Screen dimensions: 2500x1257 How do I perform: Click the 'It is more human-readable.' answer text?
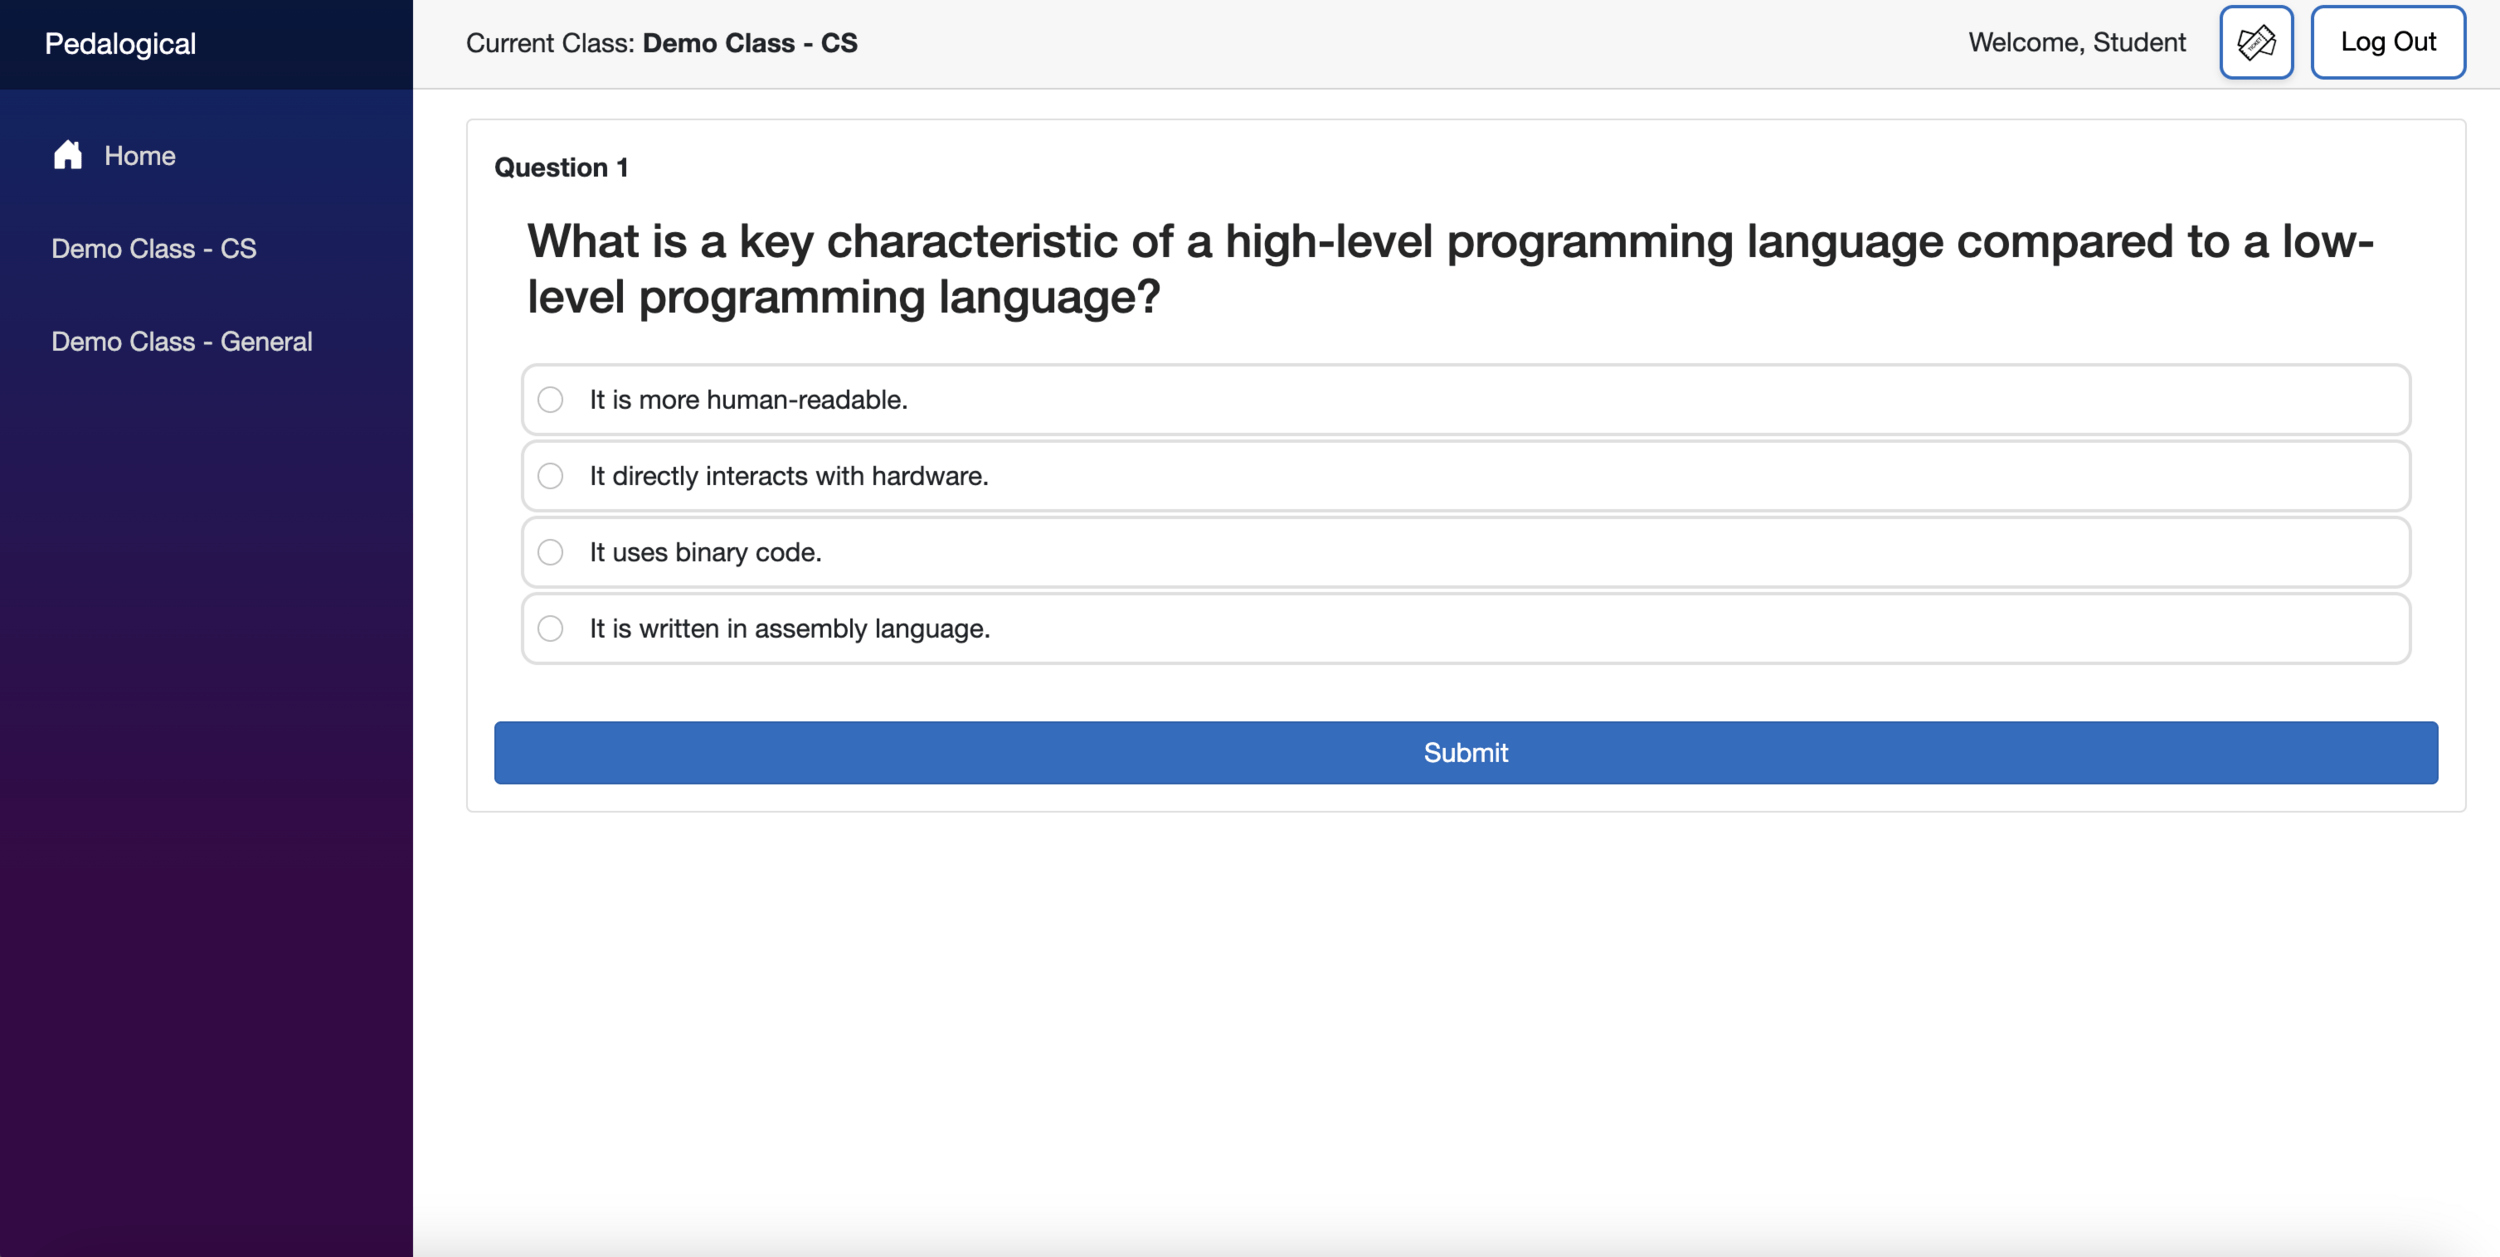pyautogui.click(x=748, y=400)
